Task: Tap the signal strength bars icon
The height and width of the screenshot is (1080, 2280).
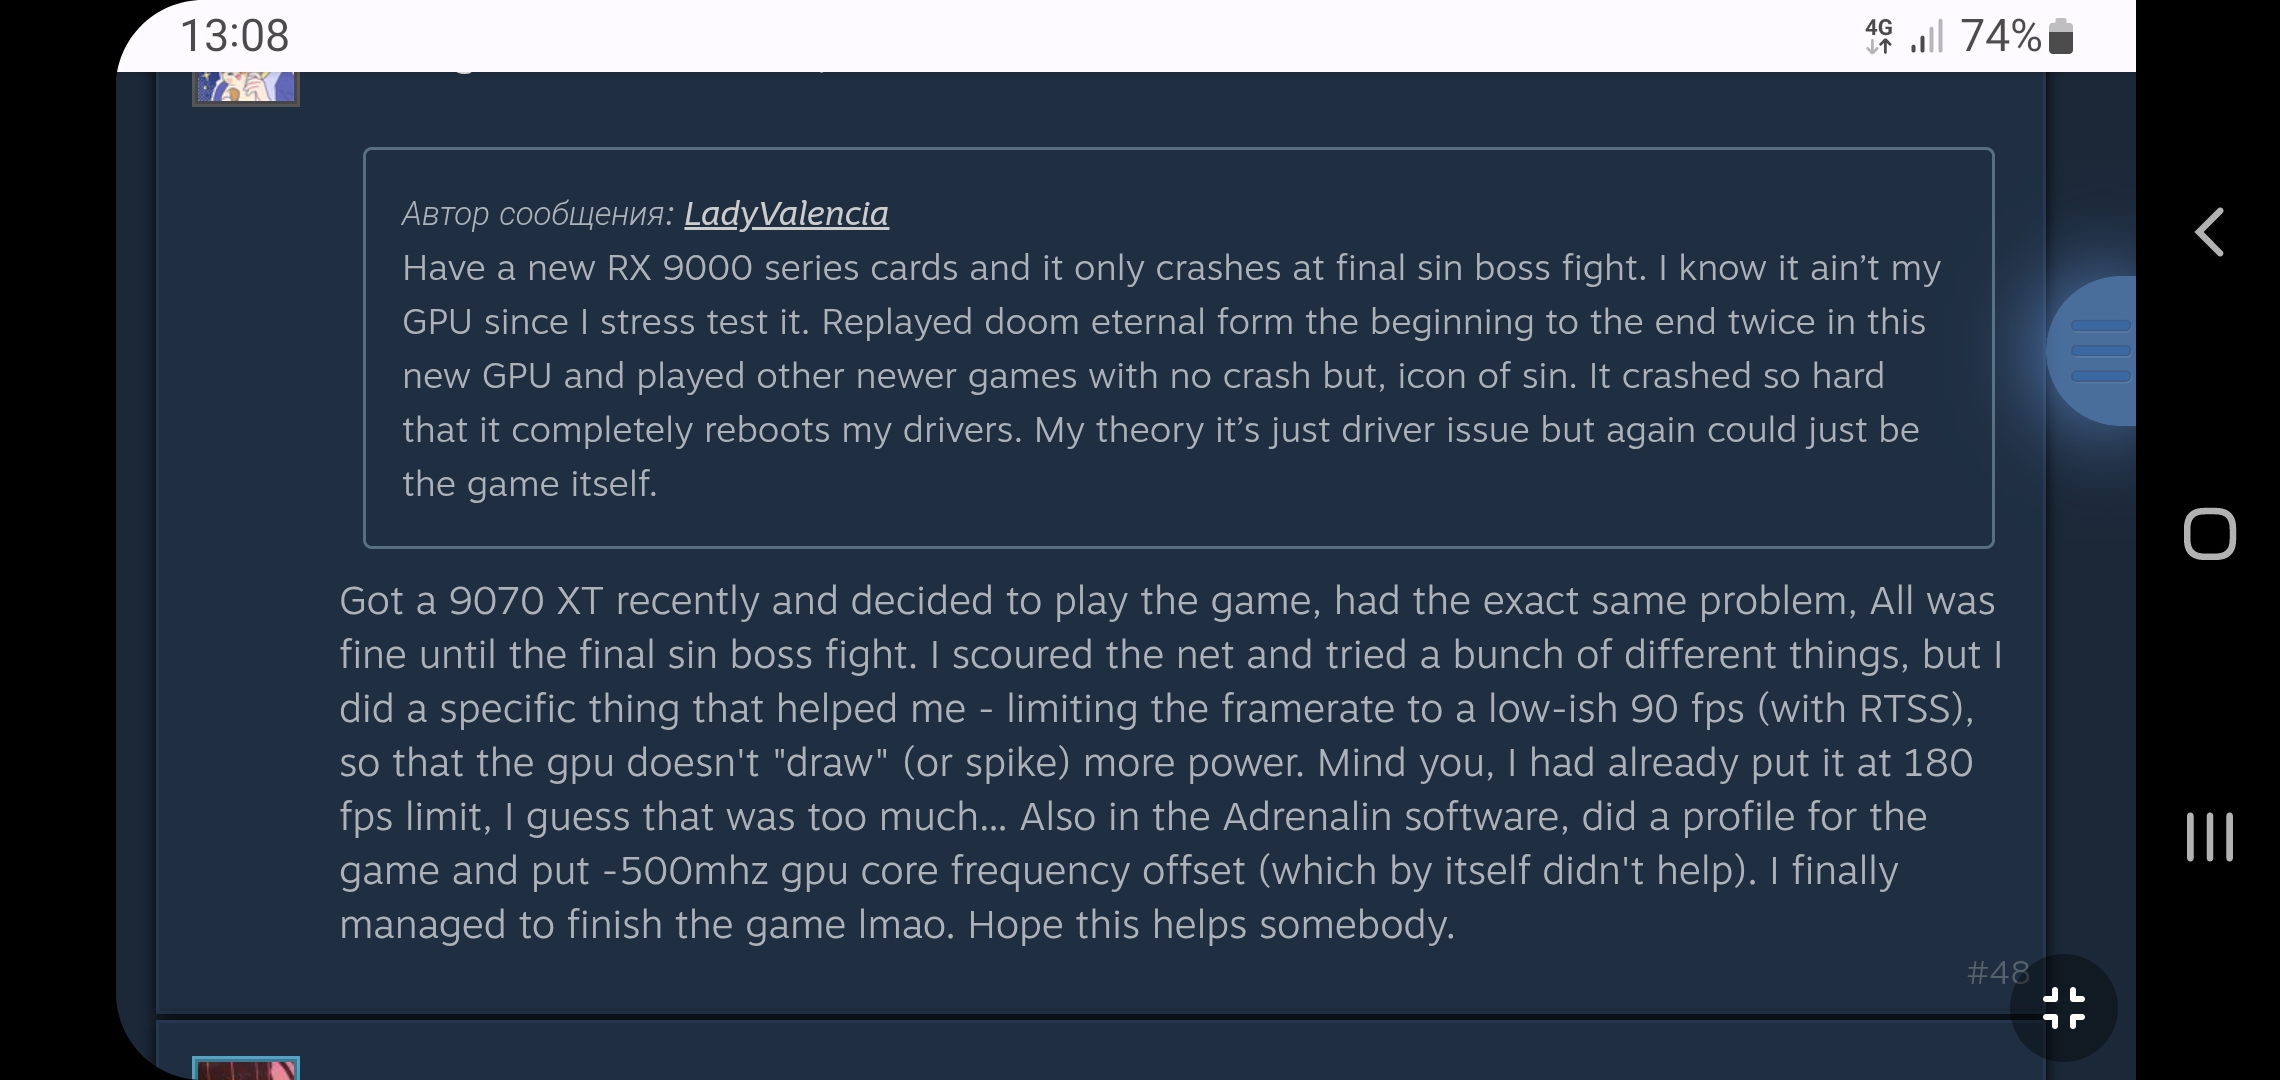Action: tap(1926, 37)
